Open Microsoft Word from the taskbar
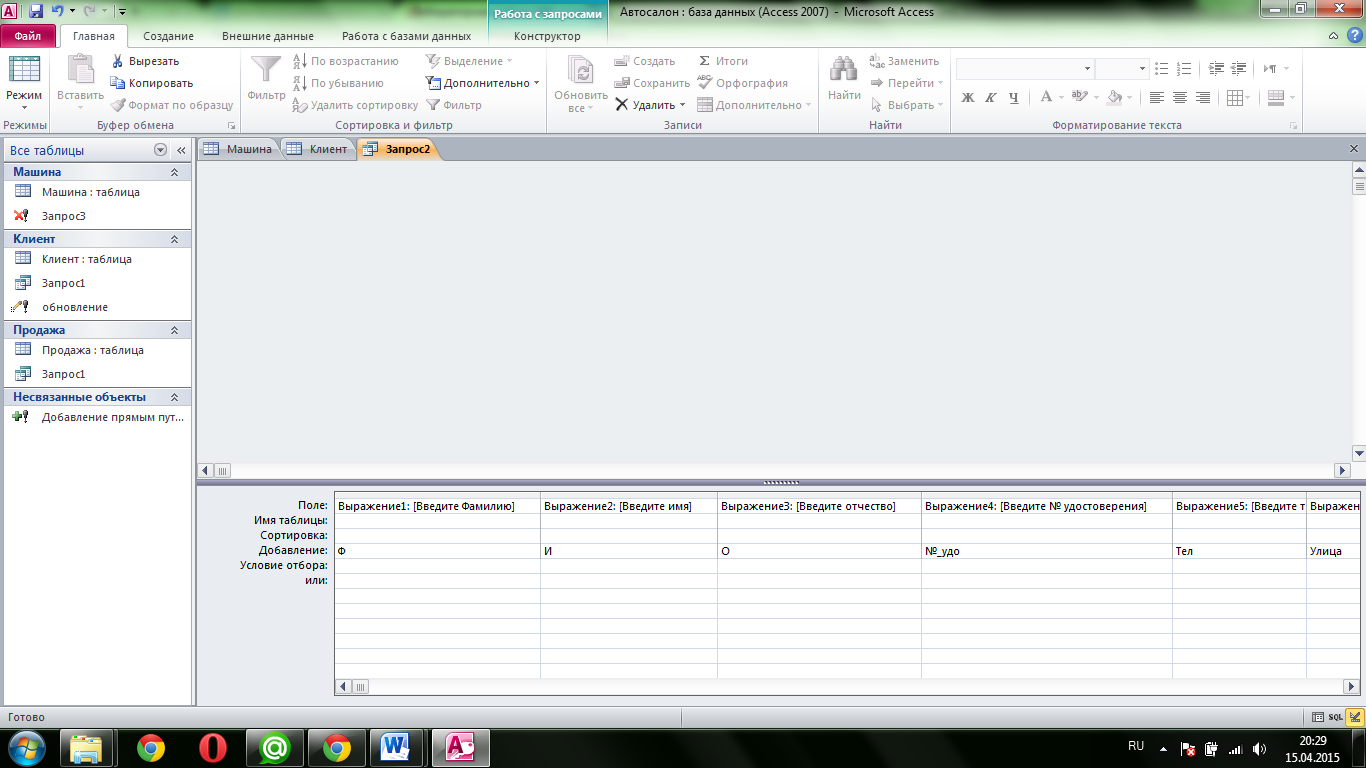This screenshot has width=1366, height=768. [x=397, y=747]
